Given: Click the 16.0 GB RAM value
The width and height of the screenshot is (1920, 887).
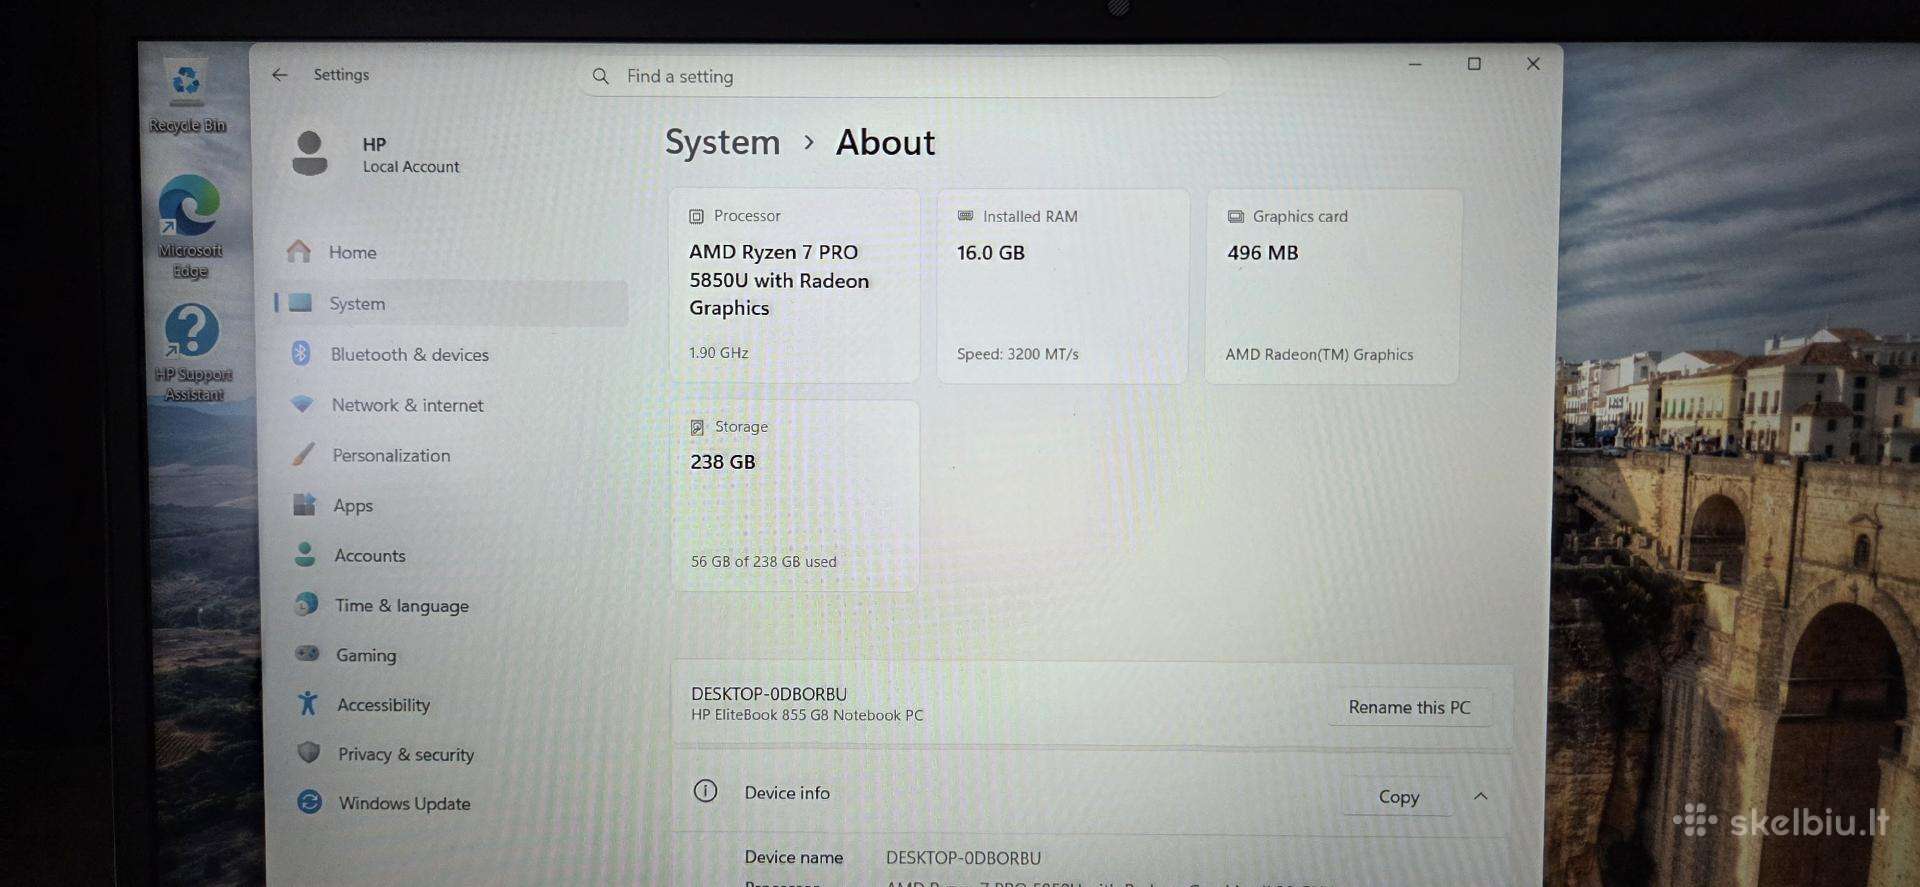Looking at the screenshot, I should pyautogui.click(x=991, y=252).
